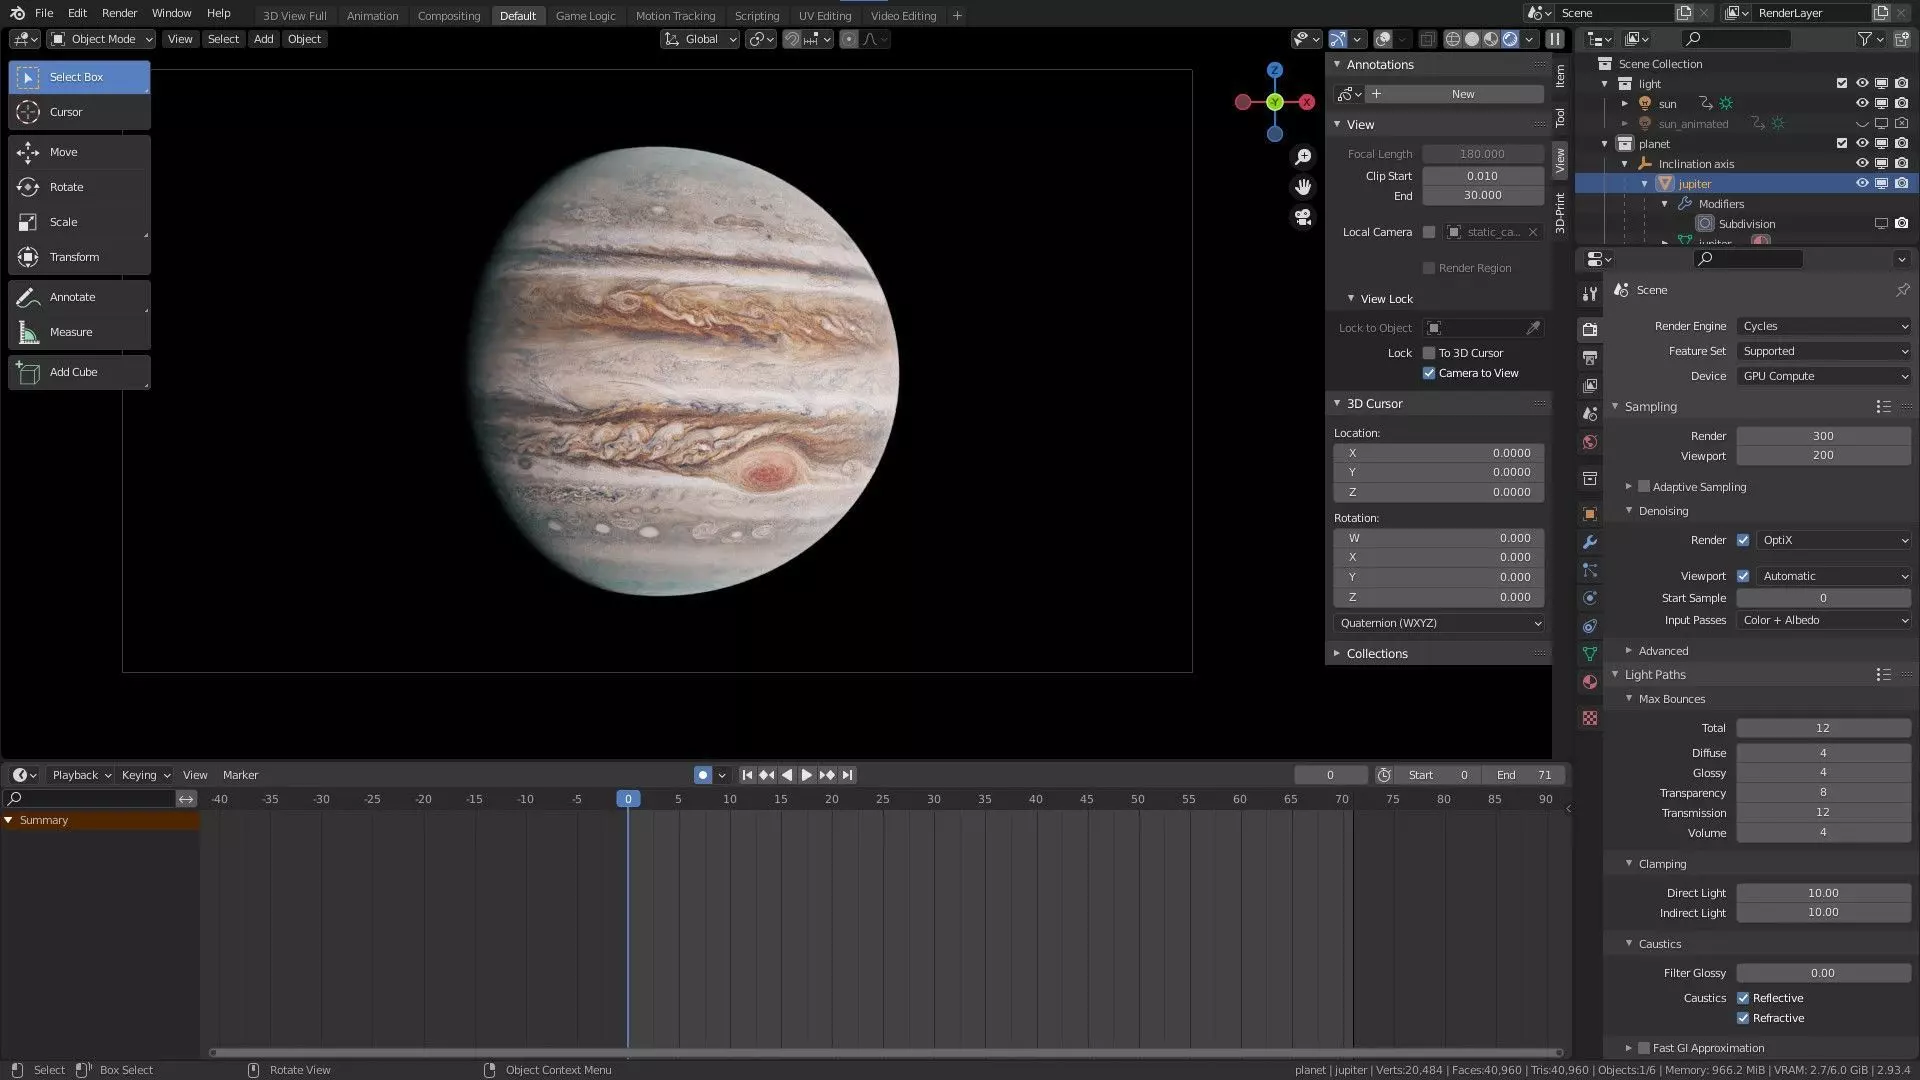Click the Blender logo menu
1920x1080 pixels.
coord(17,13)
